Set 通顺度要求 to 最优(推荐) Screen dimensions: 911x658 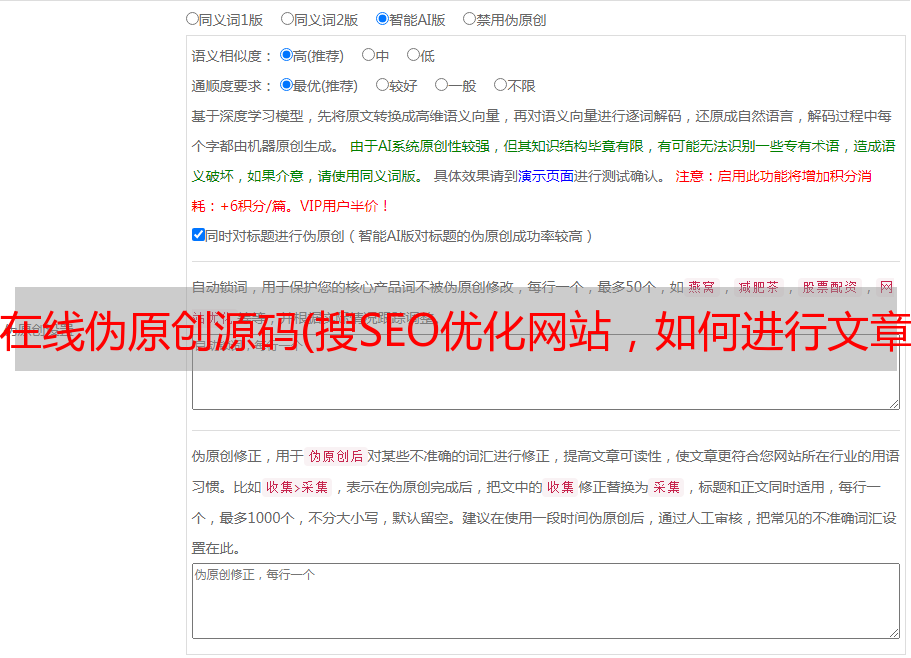[286, 85]
